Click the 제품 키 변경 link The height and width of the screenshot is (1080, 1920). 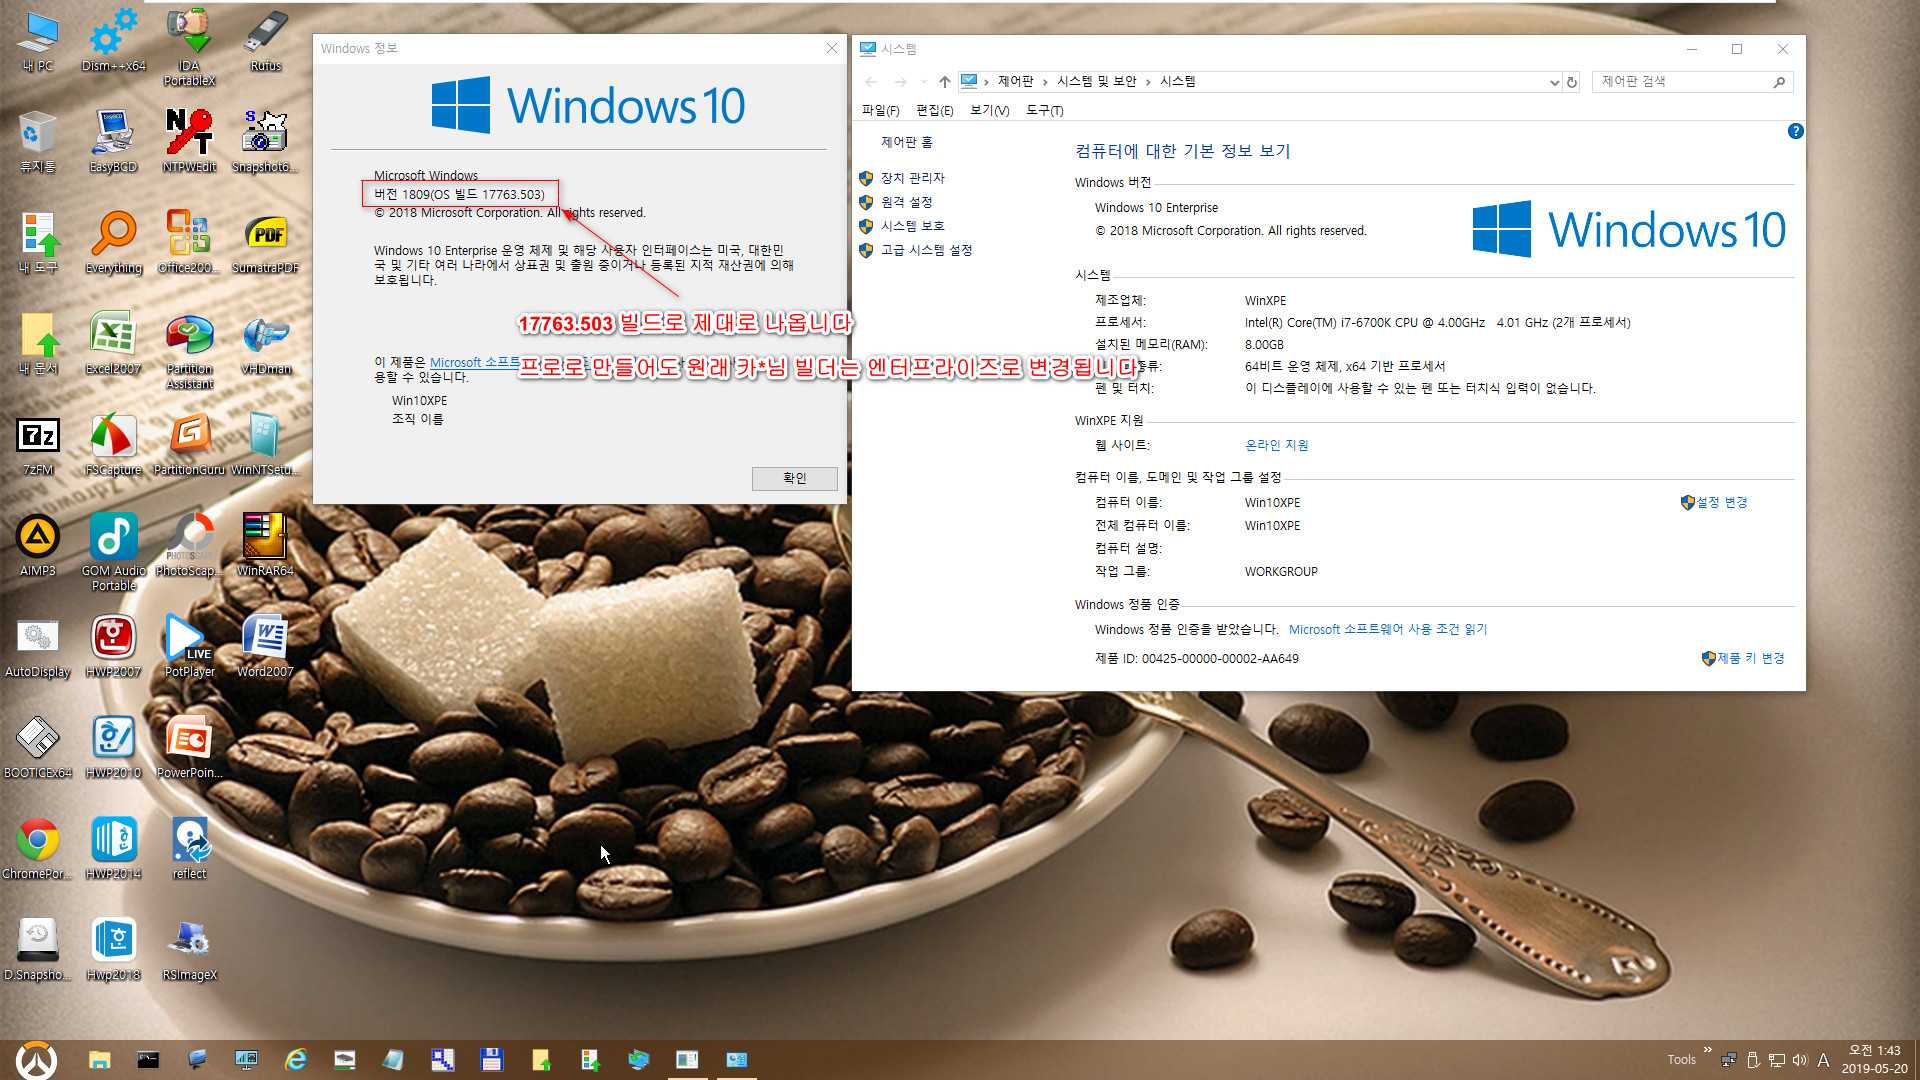1750,658
